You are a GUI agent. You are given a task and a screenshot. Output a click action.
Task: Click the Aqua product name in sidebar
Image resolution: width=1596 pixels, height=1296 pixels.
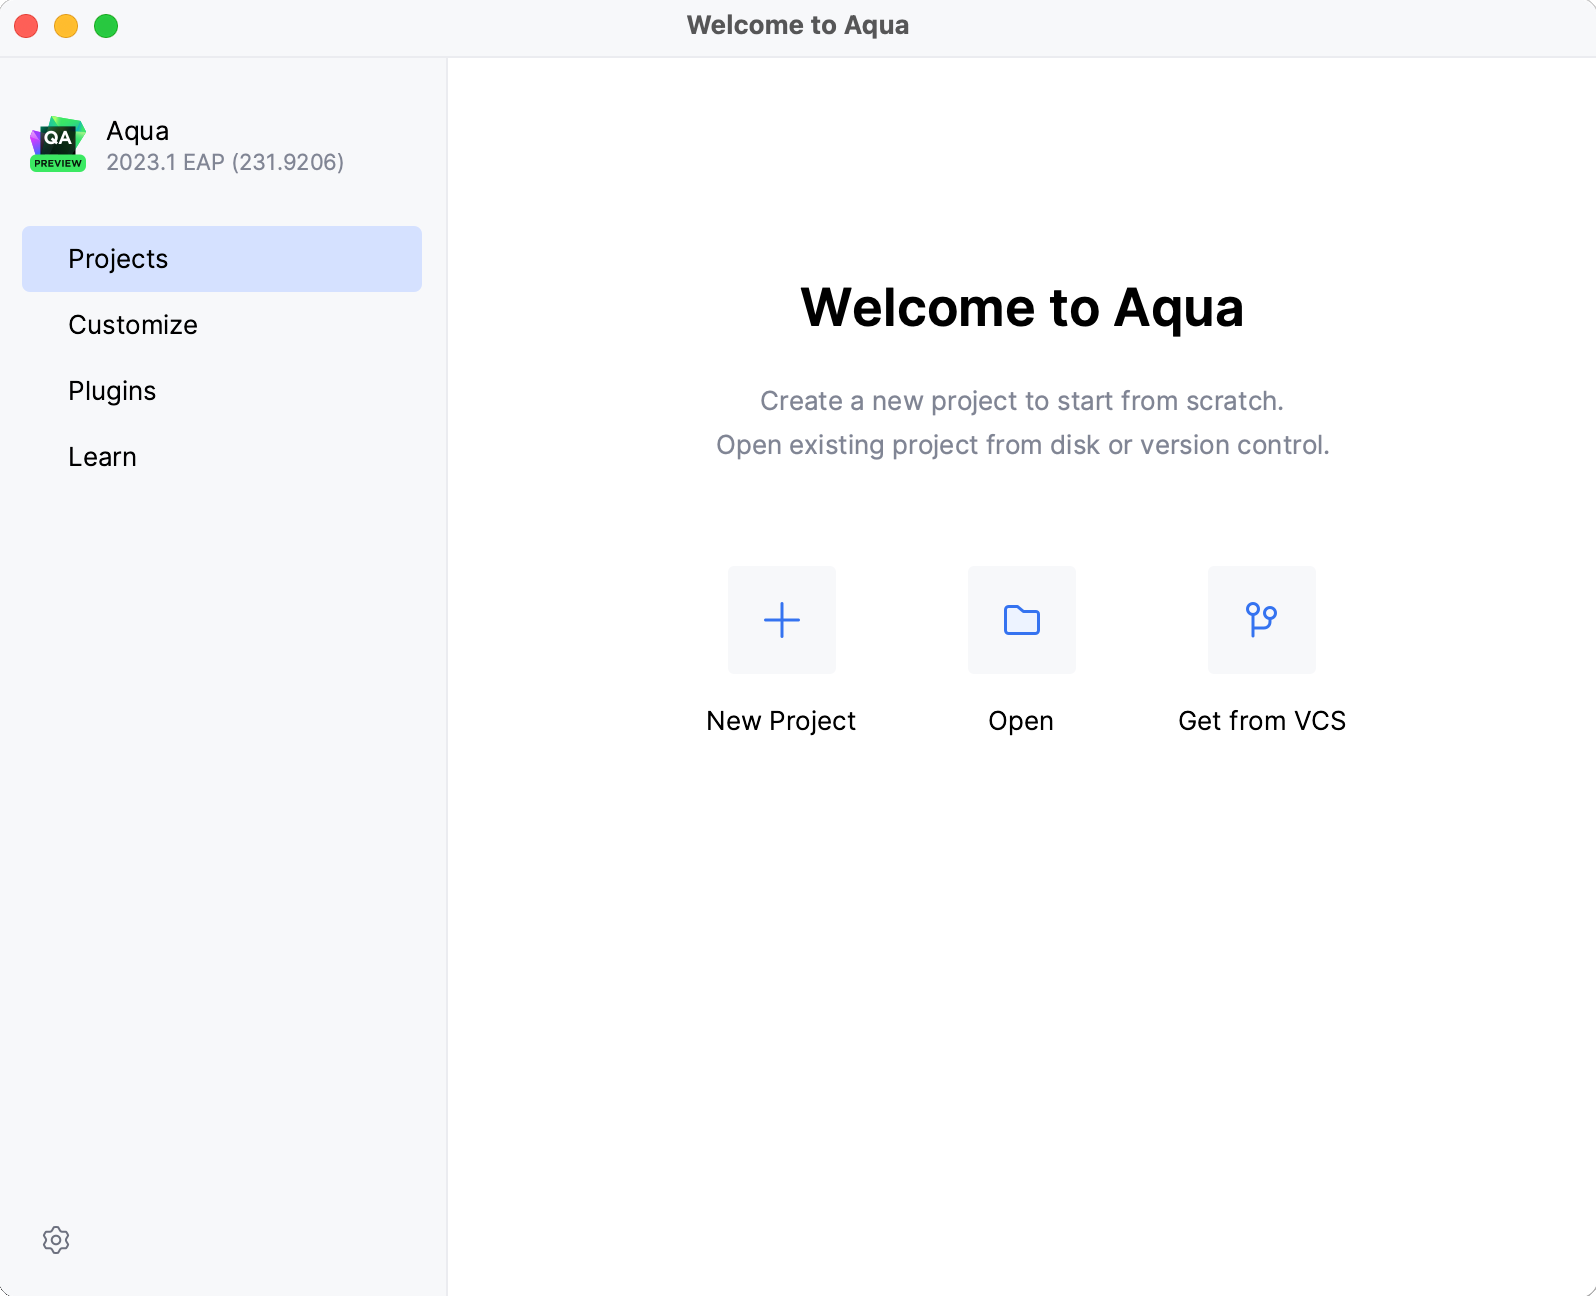coord(138,131)
